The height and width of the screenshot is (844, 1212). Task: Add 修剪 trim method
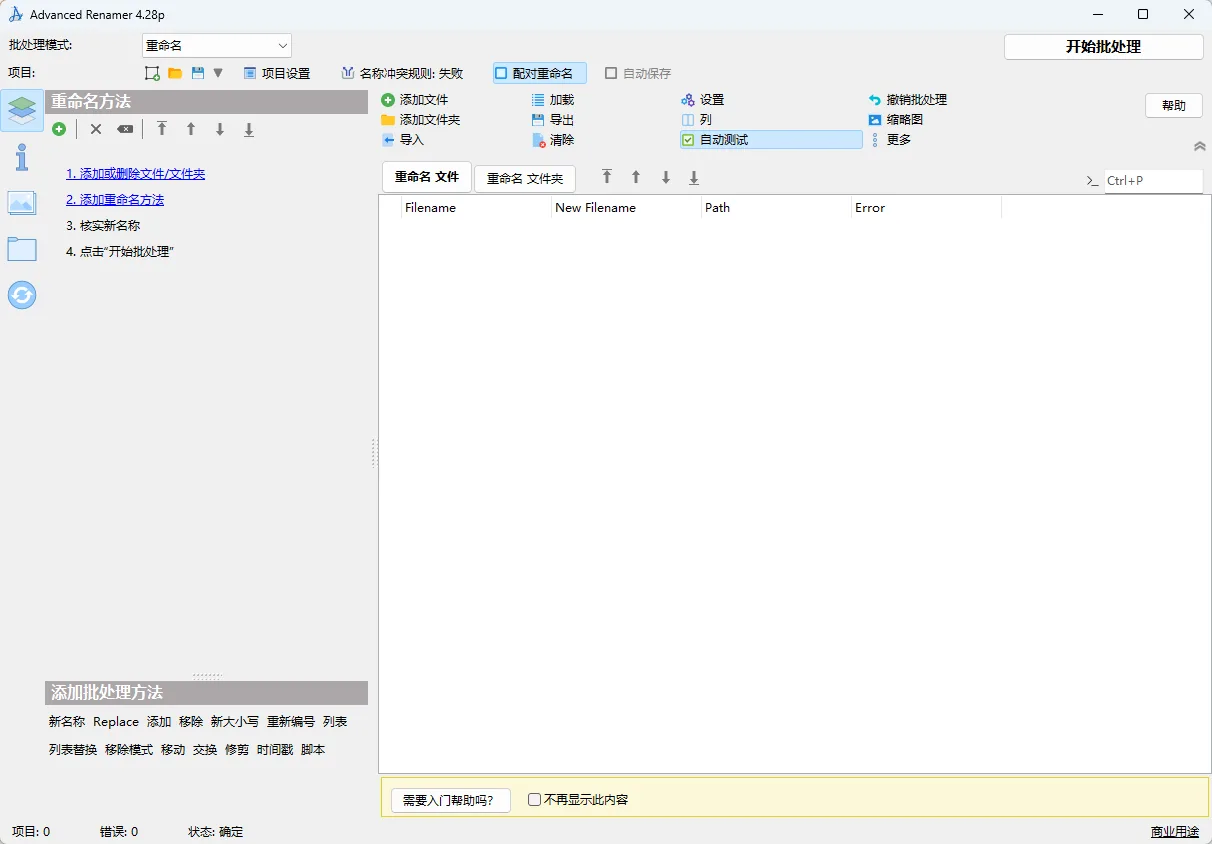(x=237, y=750)
